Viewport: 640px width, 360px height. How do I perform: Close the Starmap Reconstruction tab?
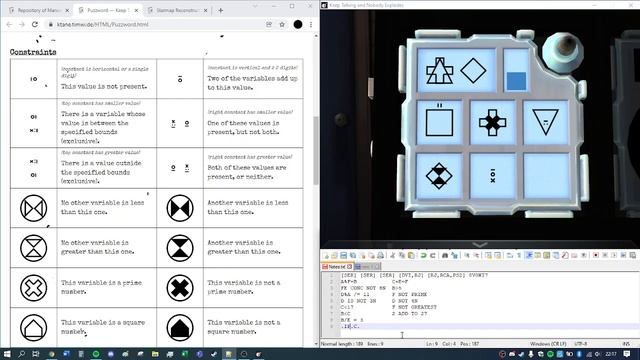[206, 10]
